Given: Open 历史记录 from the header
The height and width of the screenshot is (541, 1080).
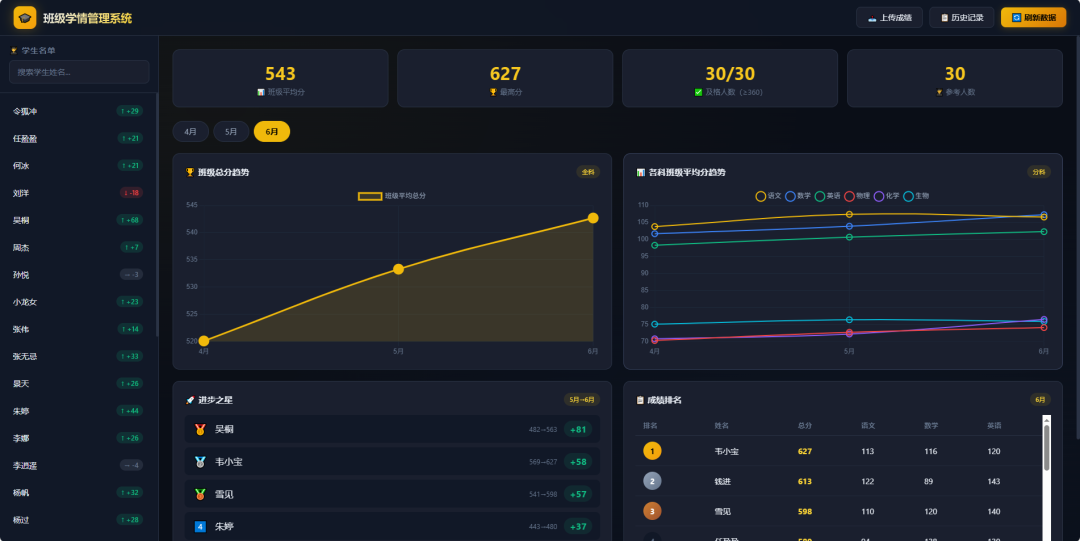Looking at the screenshot, I should click(962, 18).
